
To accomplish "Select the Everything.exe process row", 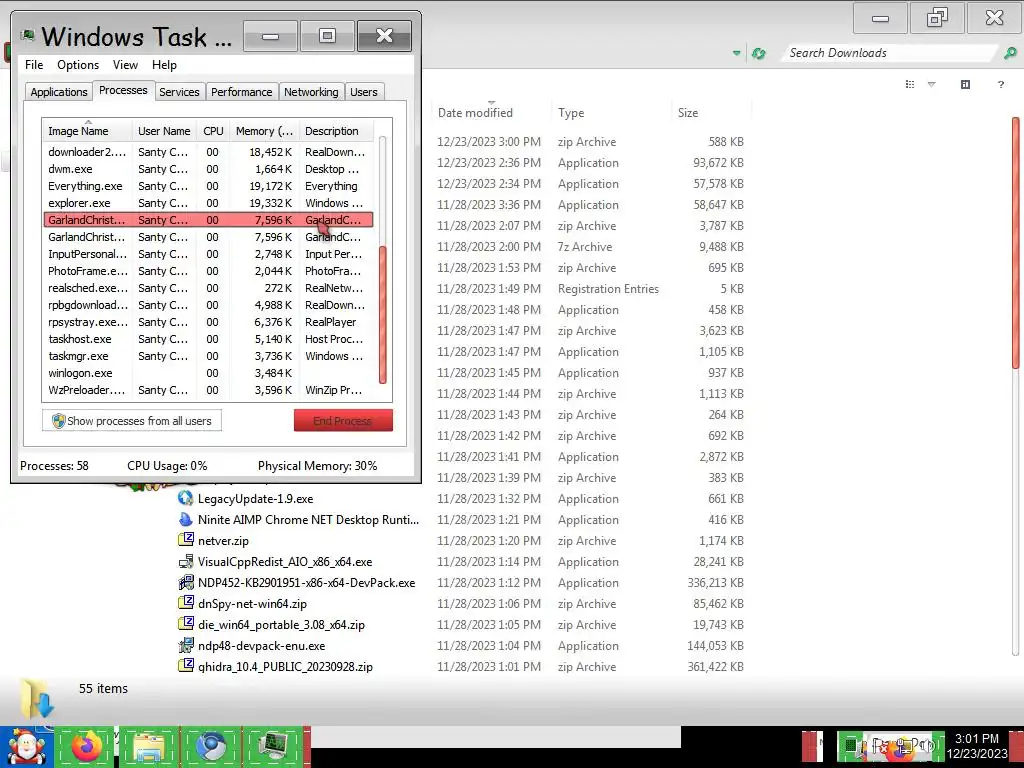I will (208, 186).
